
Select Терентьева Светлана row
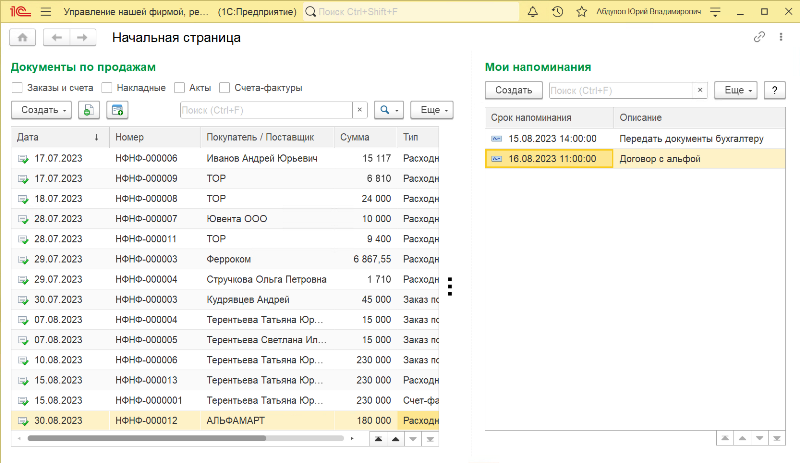coord(225,340)
